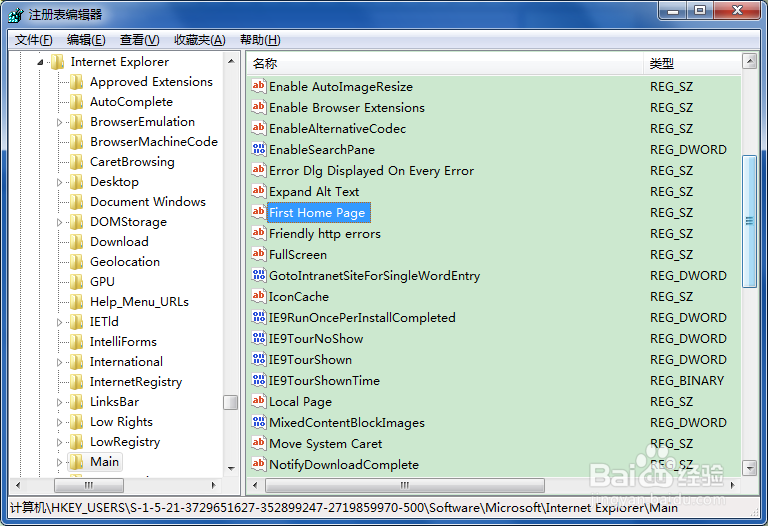Select the Download registry key
The image size is (768, 526).
pos(119,242)
